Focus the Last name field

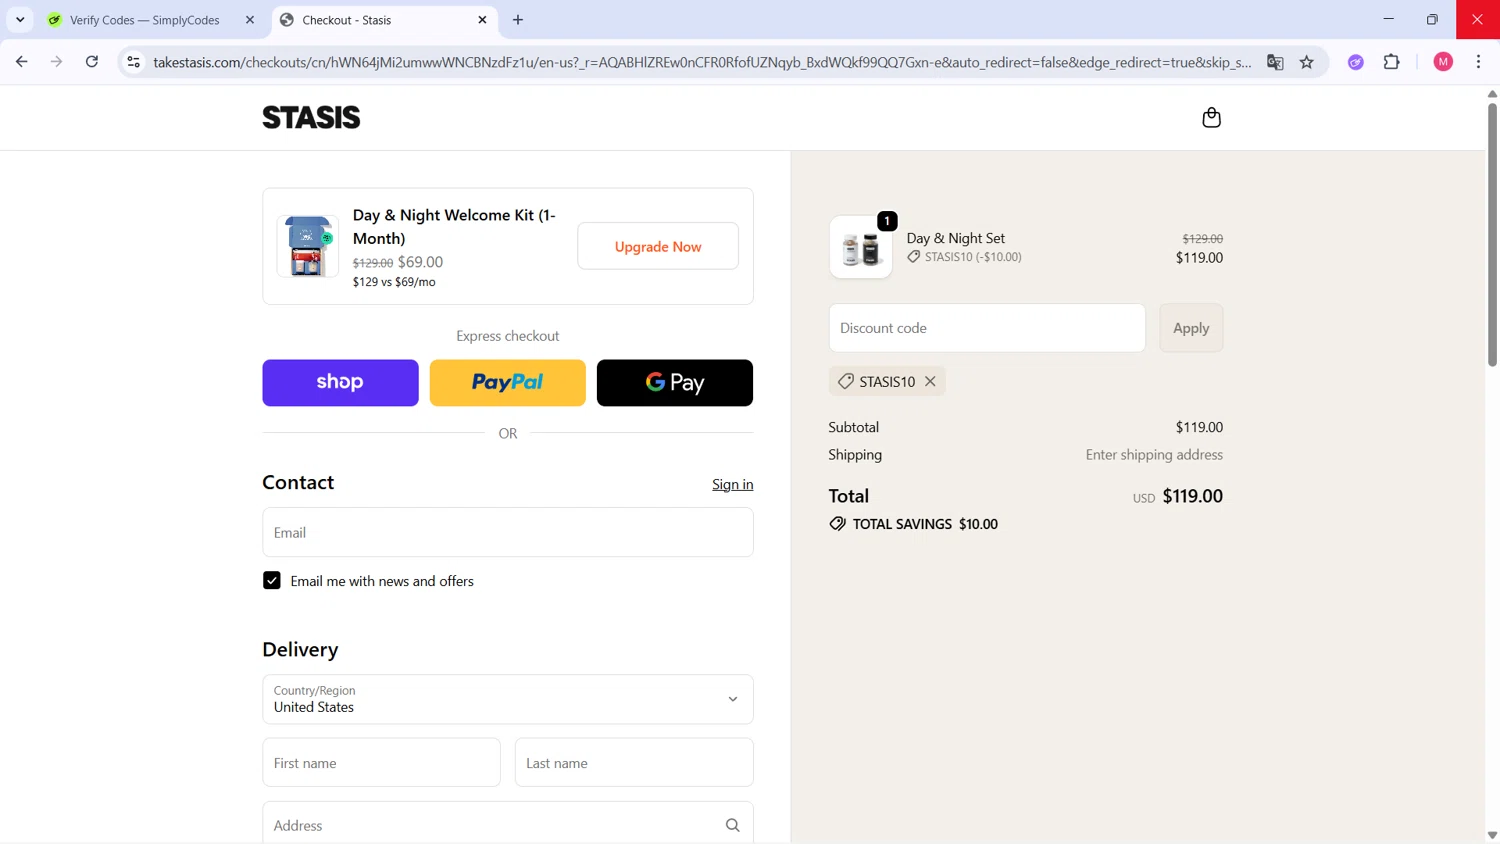point(634,763)
